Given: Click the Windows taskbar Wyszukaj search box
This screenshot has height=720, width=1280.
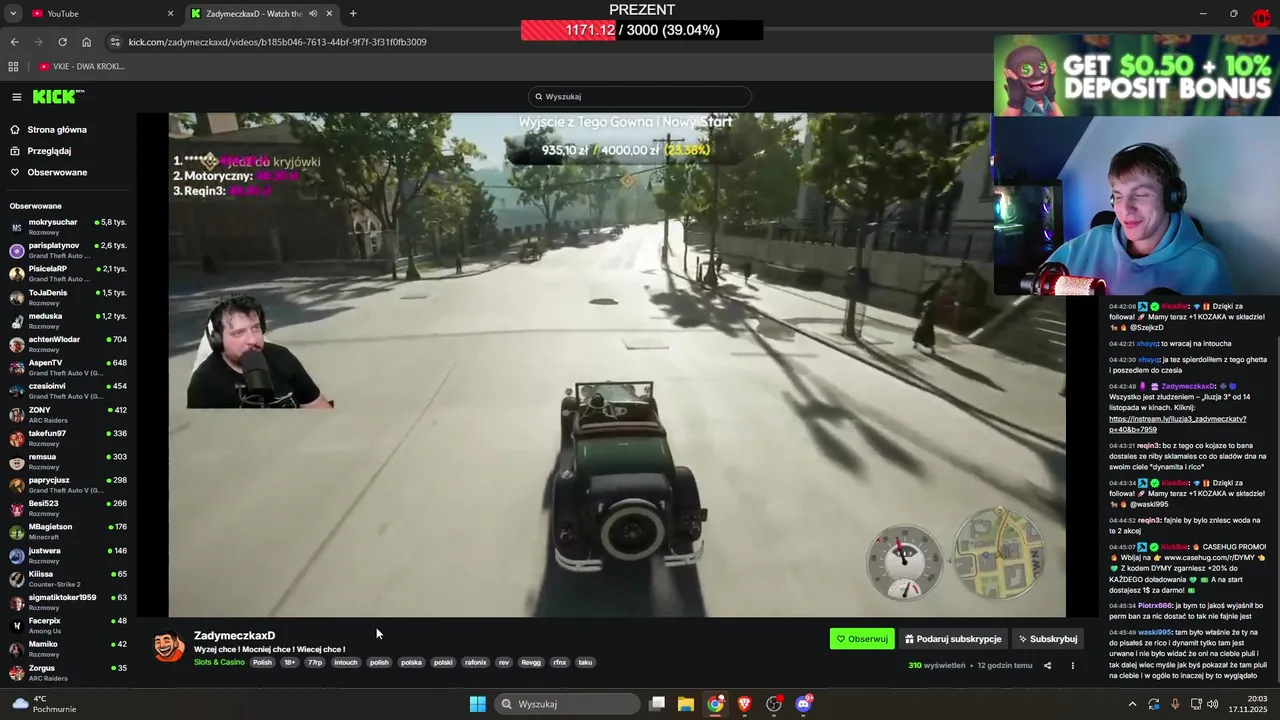Looking at the screenshot, I should (x=567, y=704).
